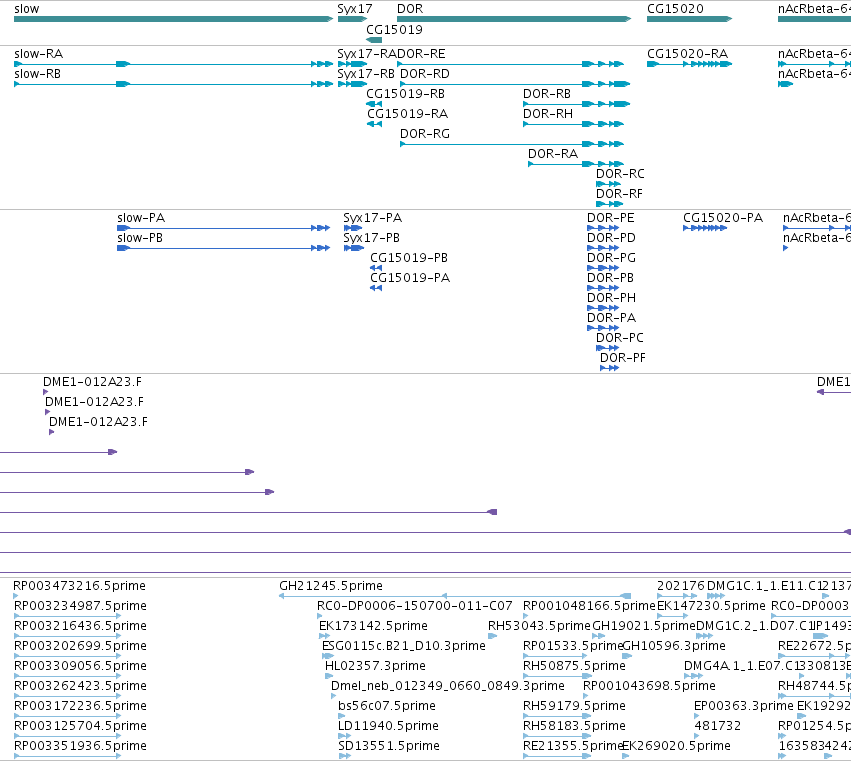851x761 pixels.
Task: Click the Syx17-PA protein feature
Action: 353,228
